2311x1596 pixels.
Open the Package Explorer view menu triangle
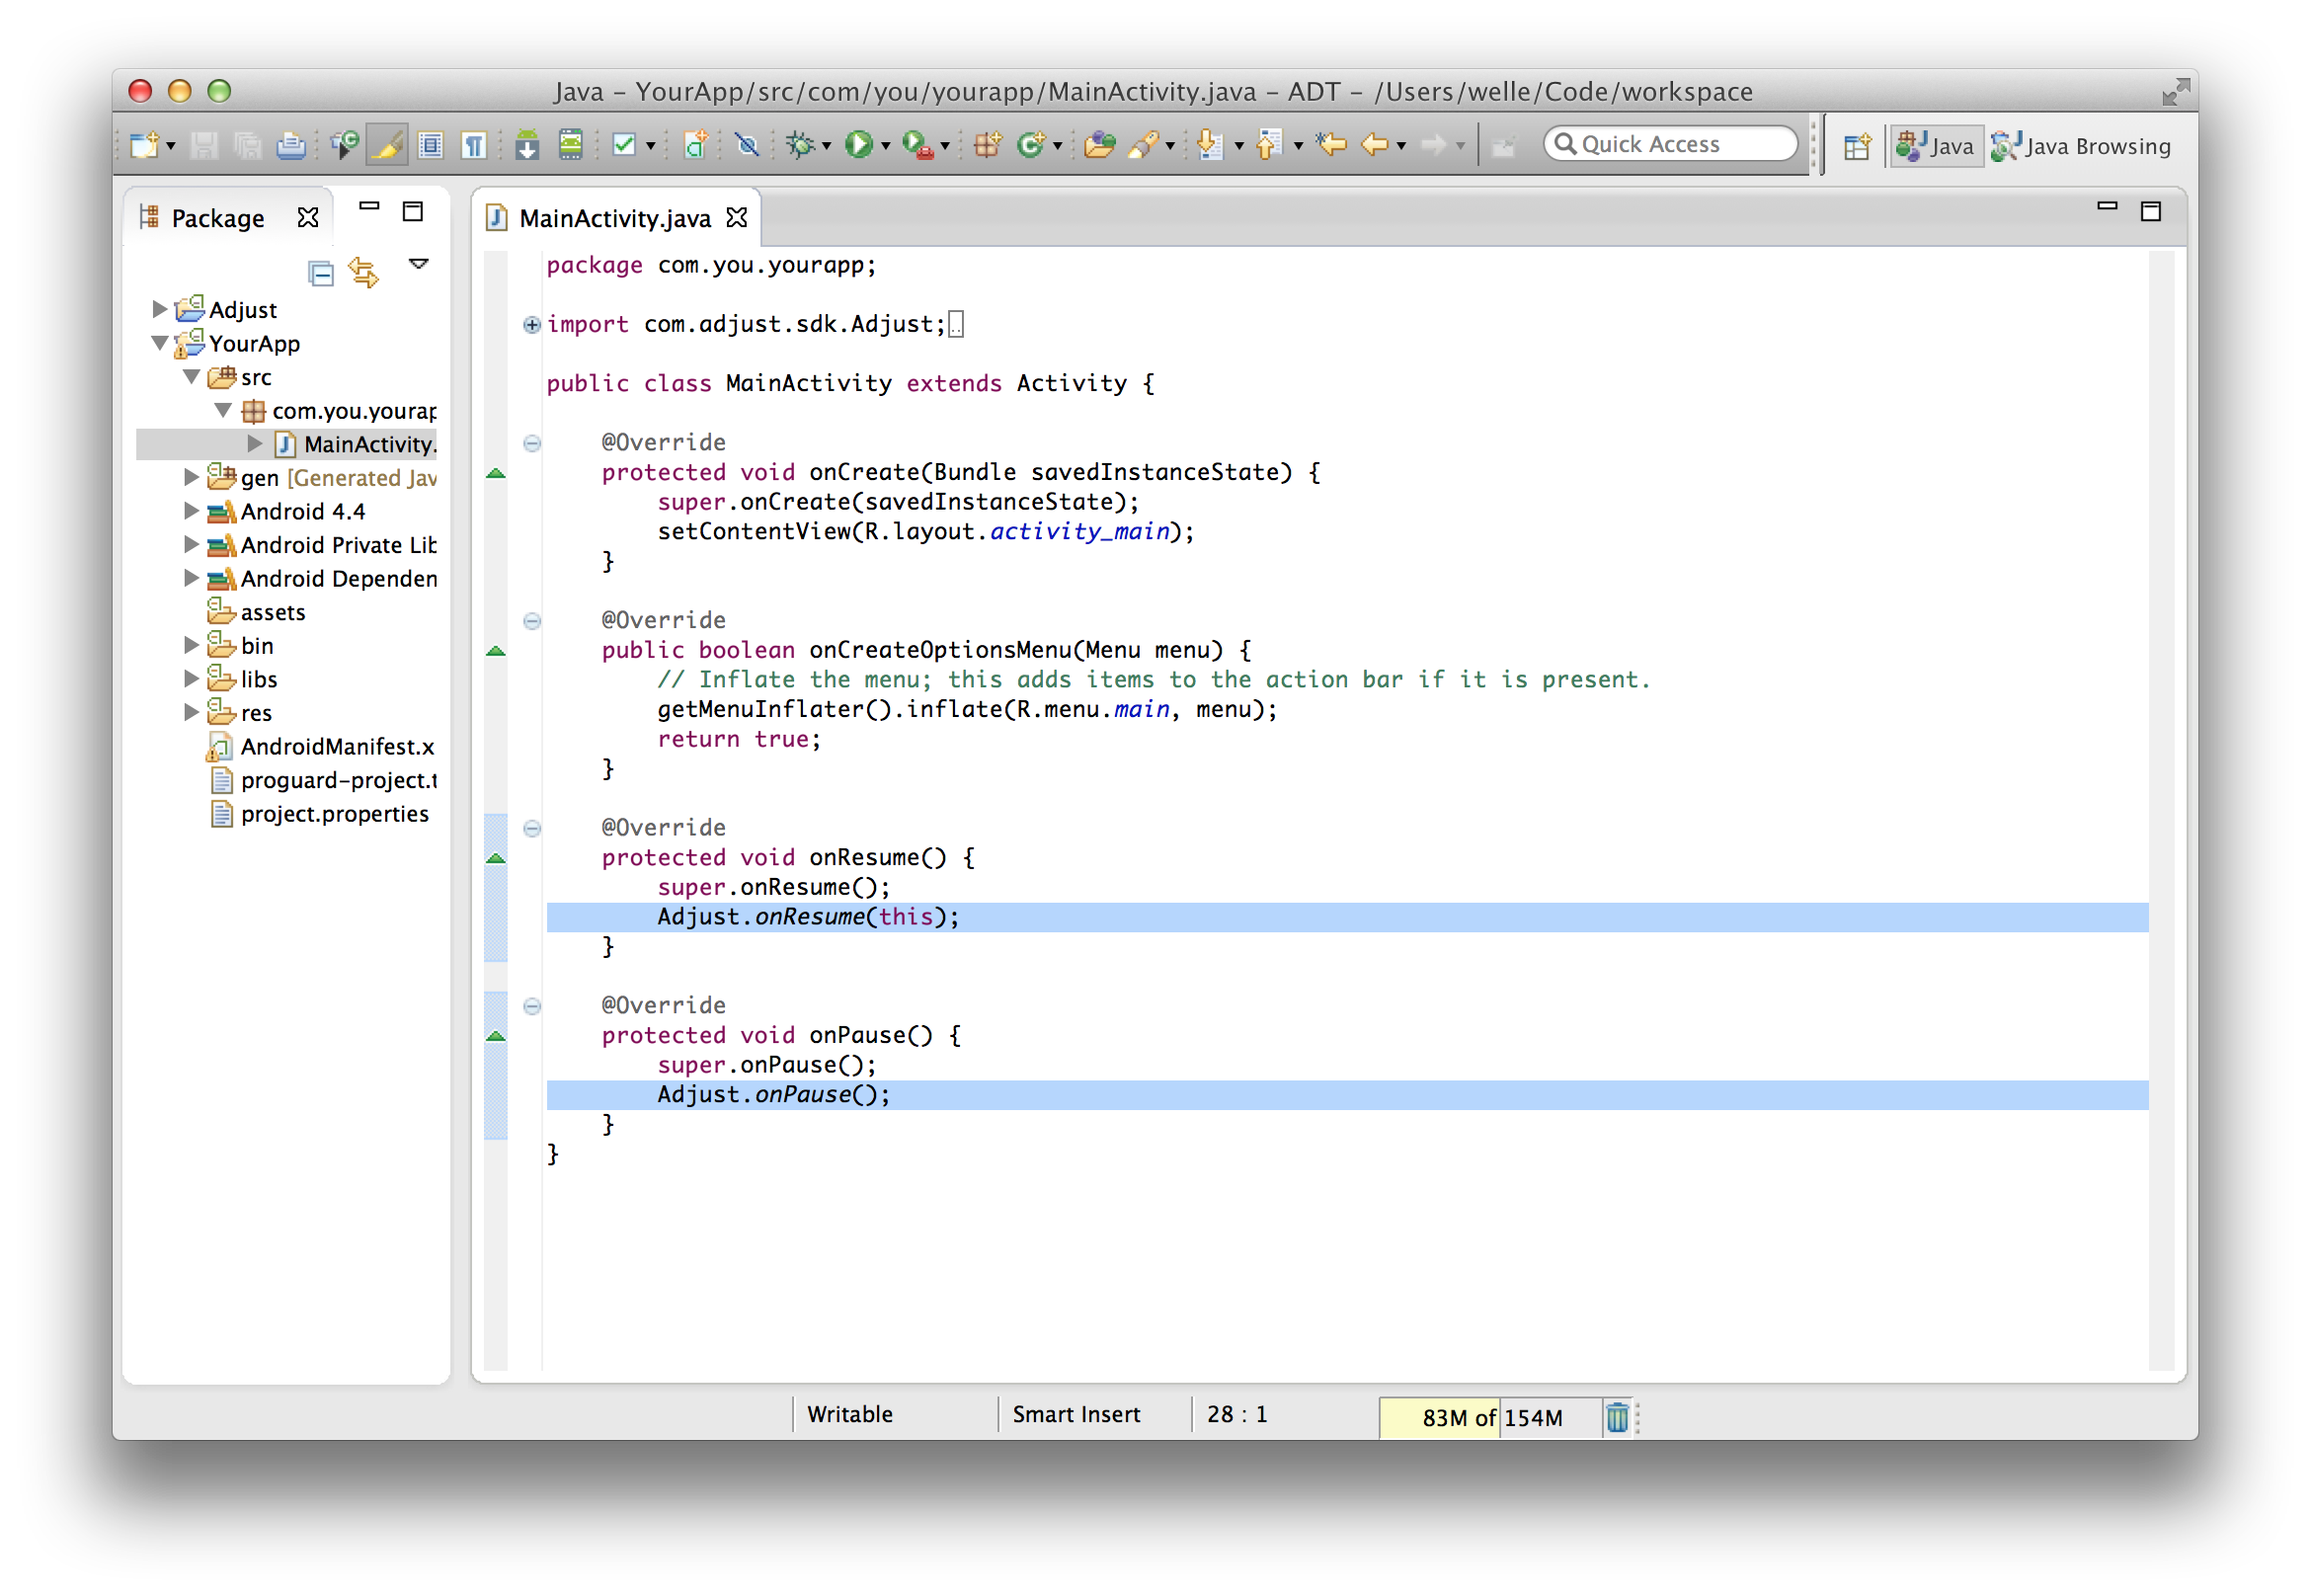coord(418,265)
